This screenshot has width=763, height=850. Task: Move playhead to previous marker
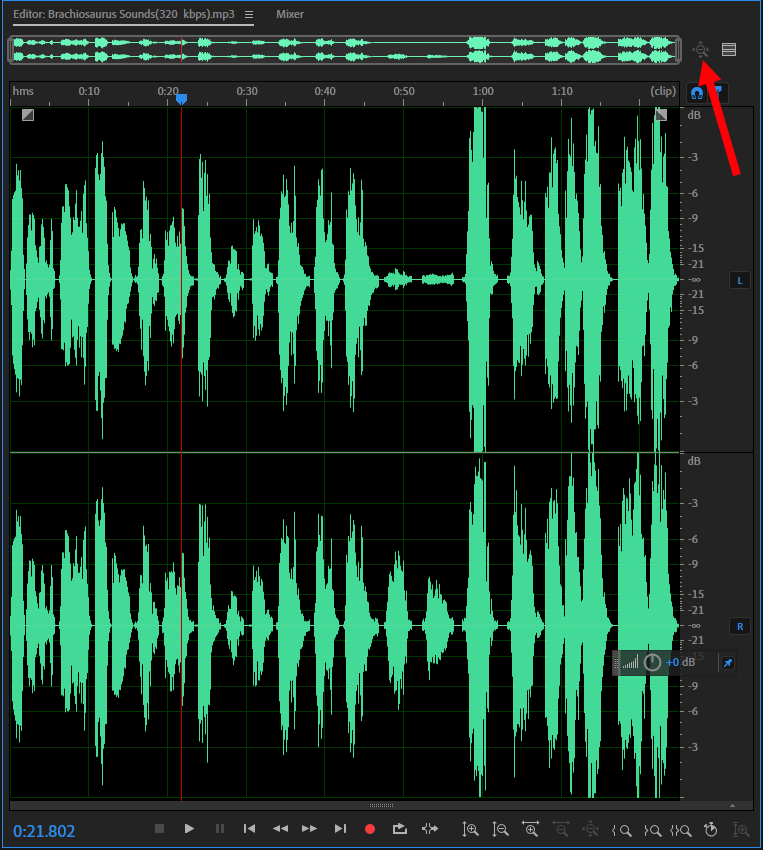(x=249, y=829)
